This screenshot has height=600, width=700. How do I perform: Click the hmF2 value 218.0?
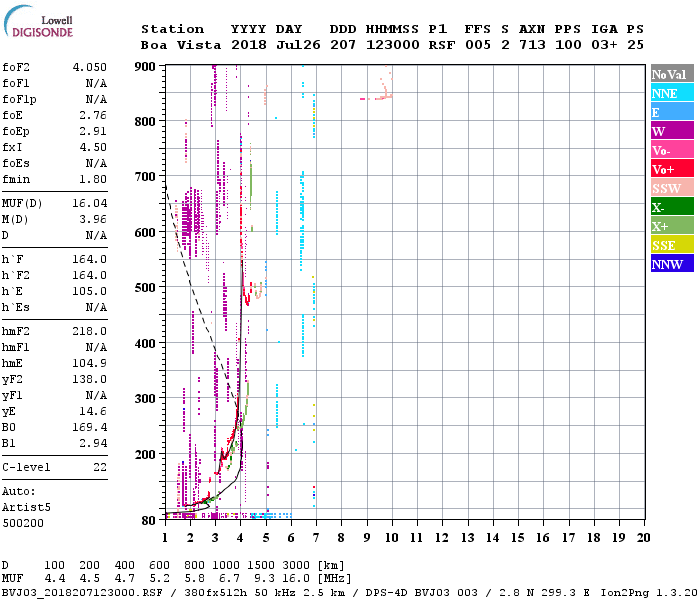point(90,331)
